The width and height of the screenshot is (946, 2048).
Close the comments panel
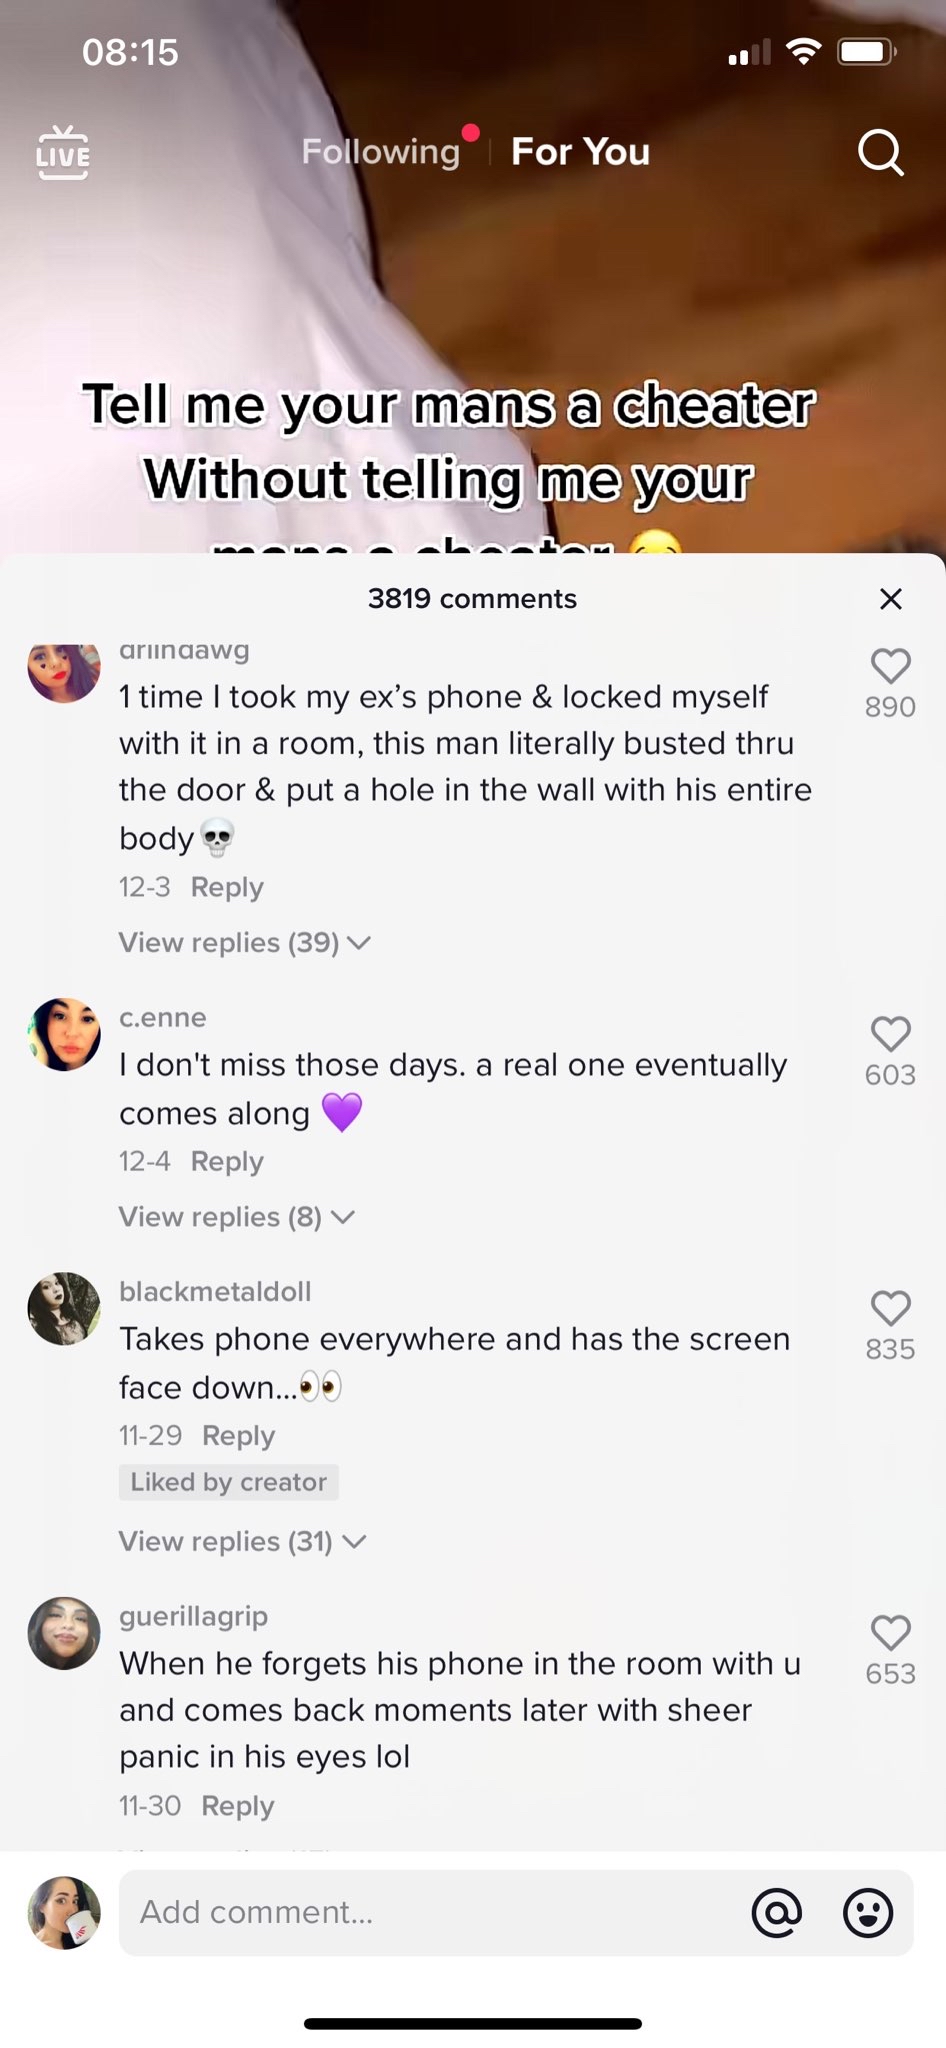point(890,598)
